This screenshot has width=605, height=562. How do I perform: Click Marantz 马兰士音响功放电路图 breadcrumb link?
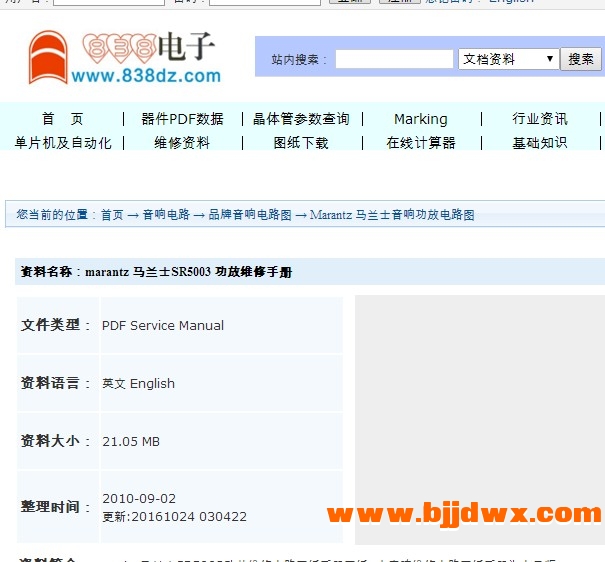point(392,215)
